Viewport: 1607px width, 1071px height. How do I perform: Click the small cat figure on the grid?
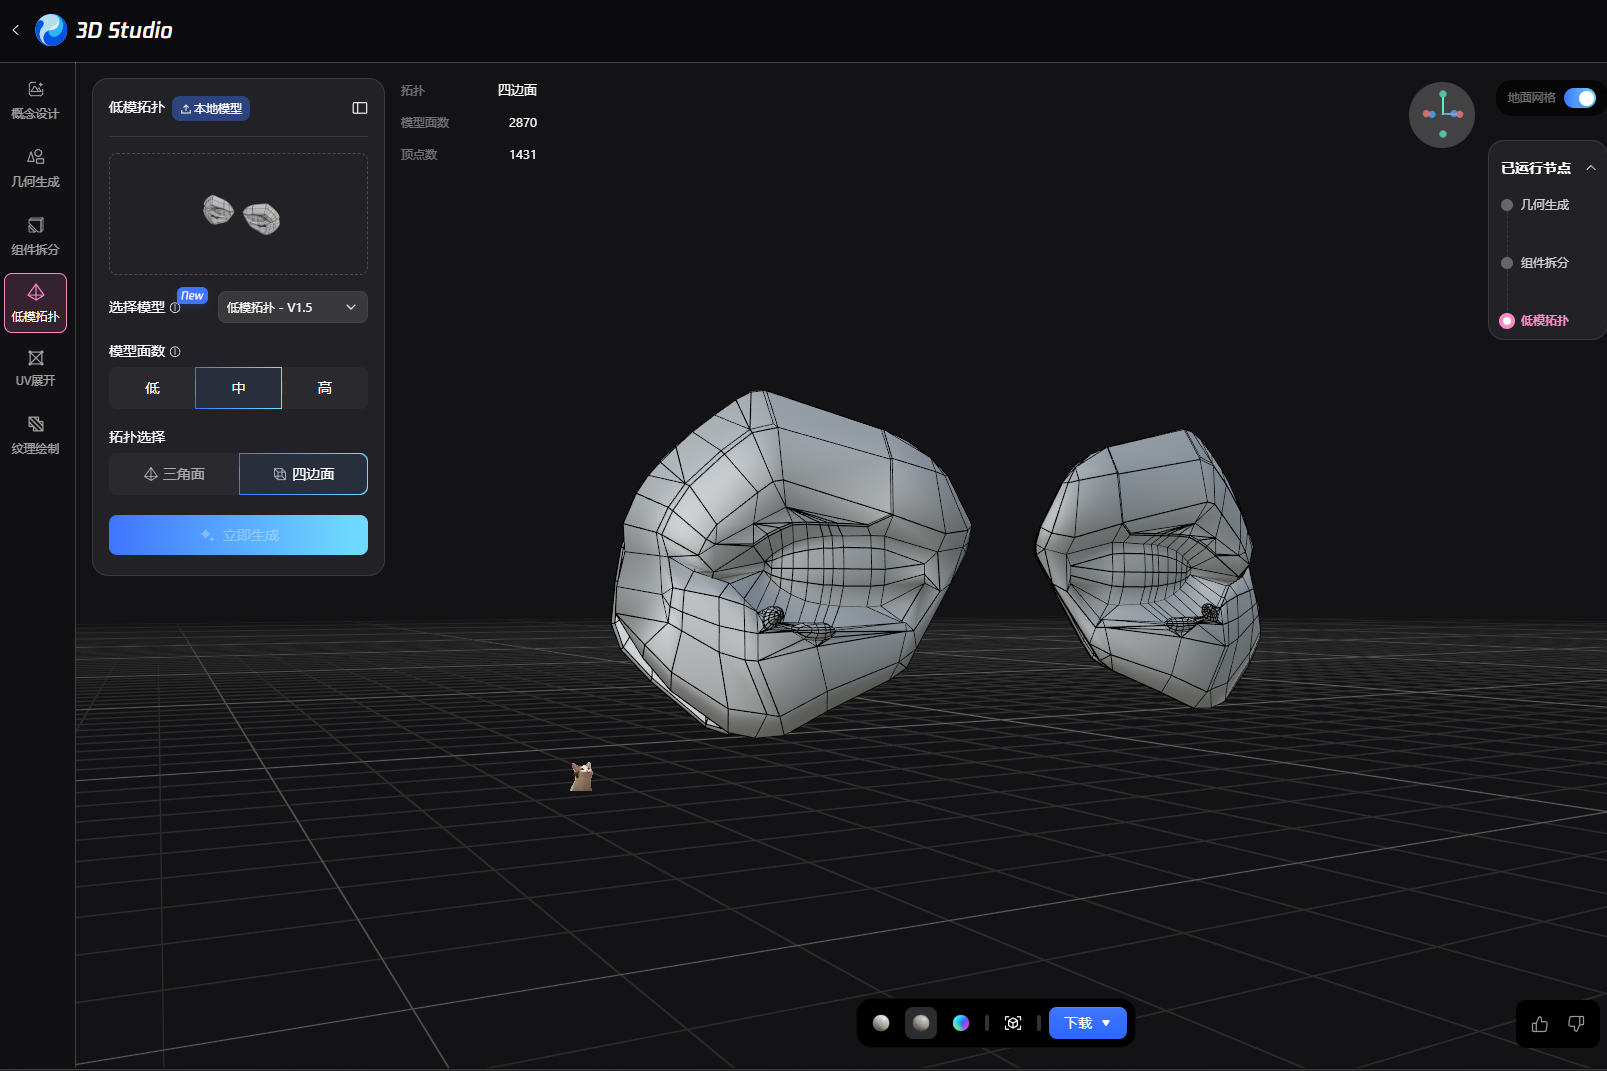pyautogui.click(x=582, y=776)
